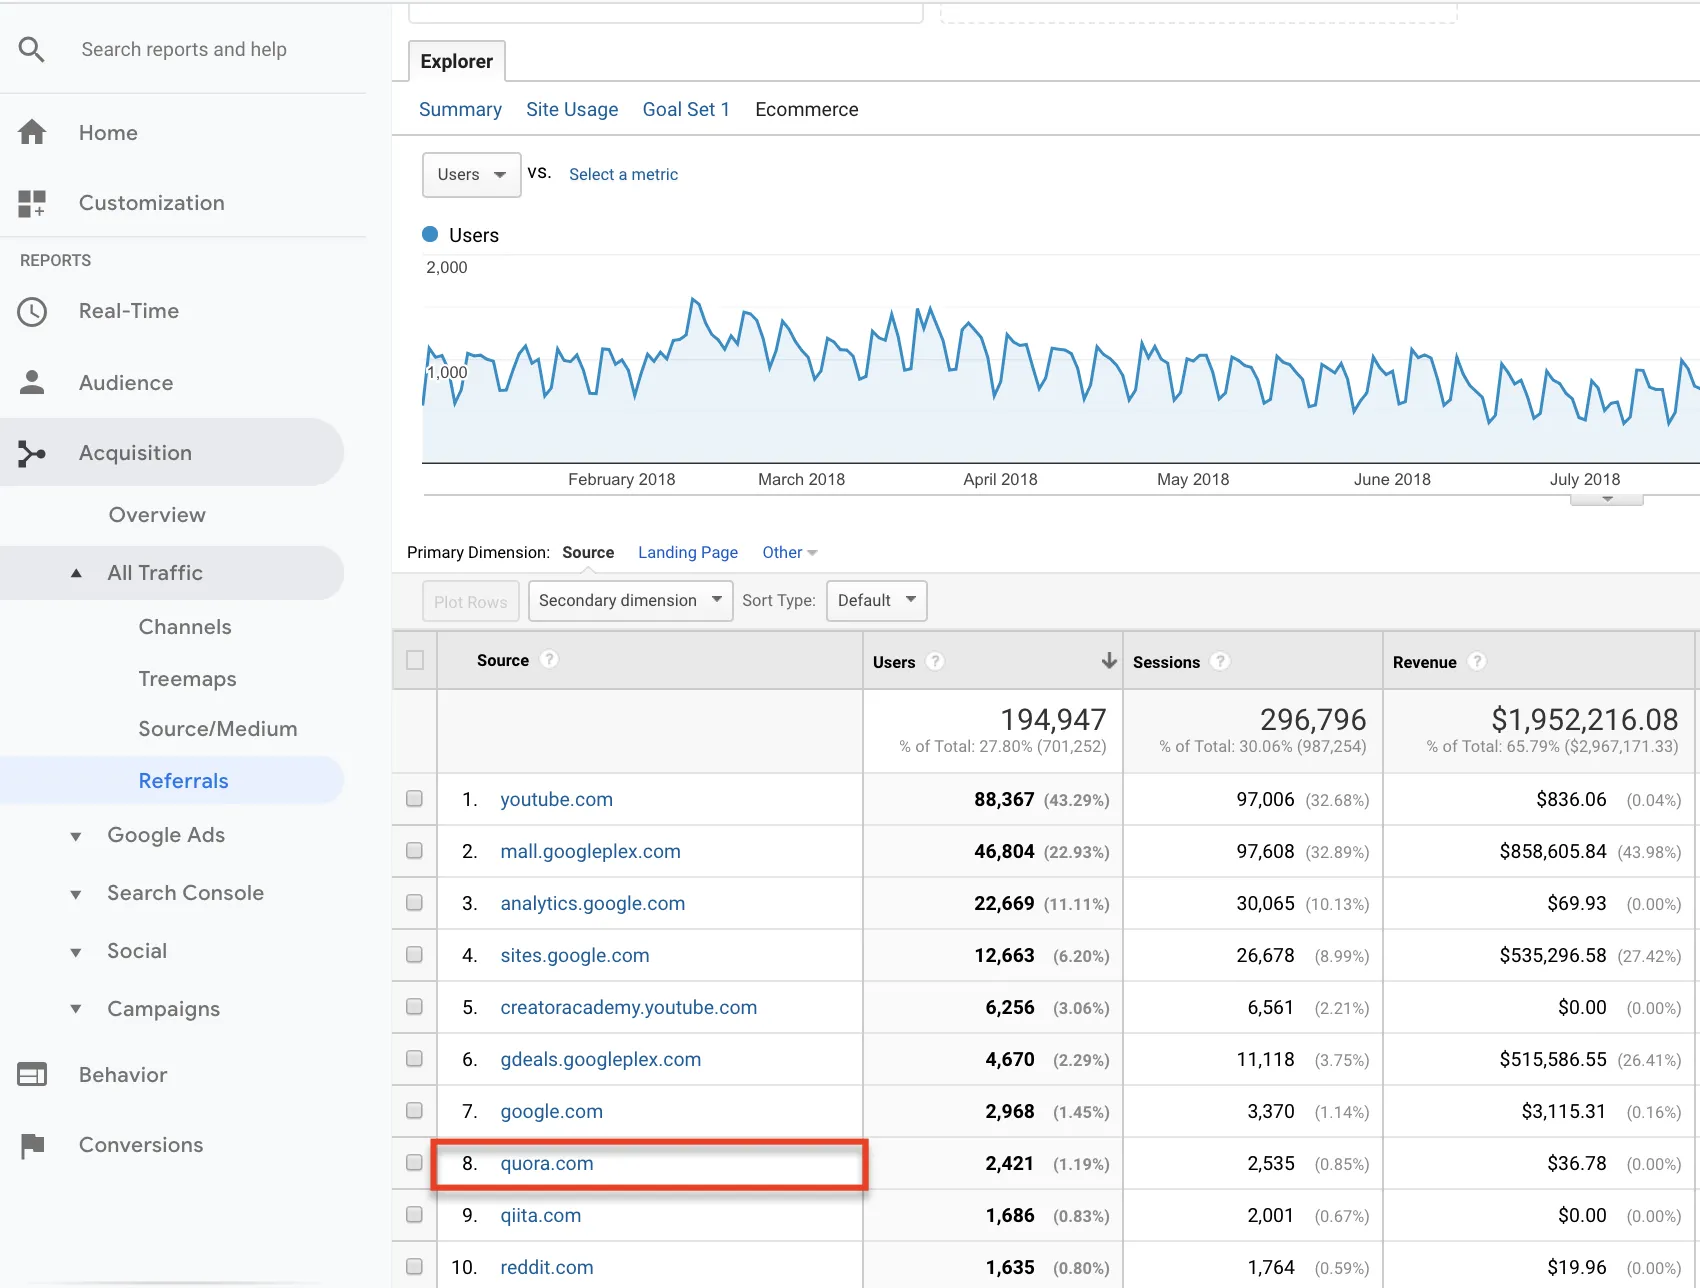Switch to the Summary metric group
Image resolution: width=1700 pixels, height=1288 pixels.
tap(460, 109)
